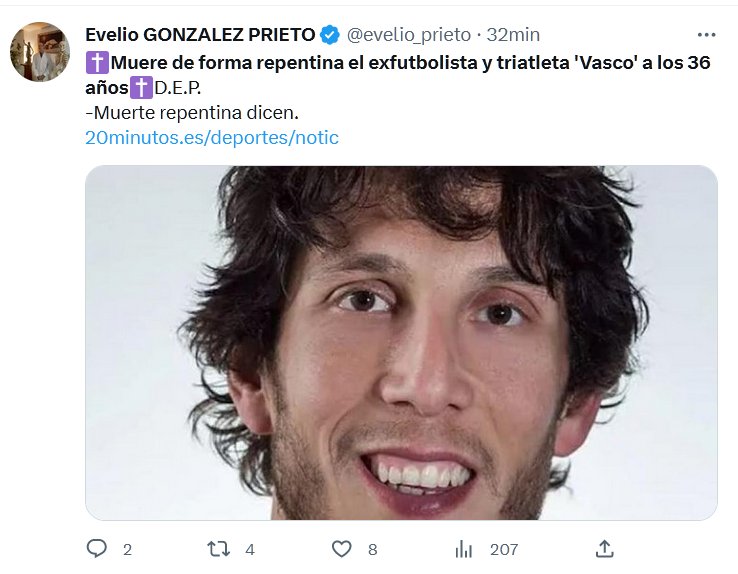Screen dimensions: 738x574
Task: Open the attached photo in full view
Action: (401, 343)
